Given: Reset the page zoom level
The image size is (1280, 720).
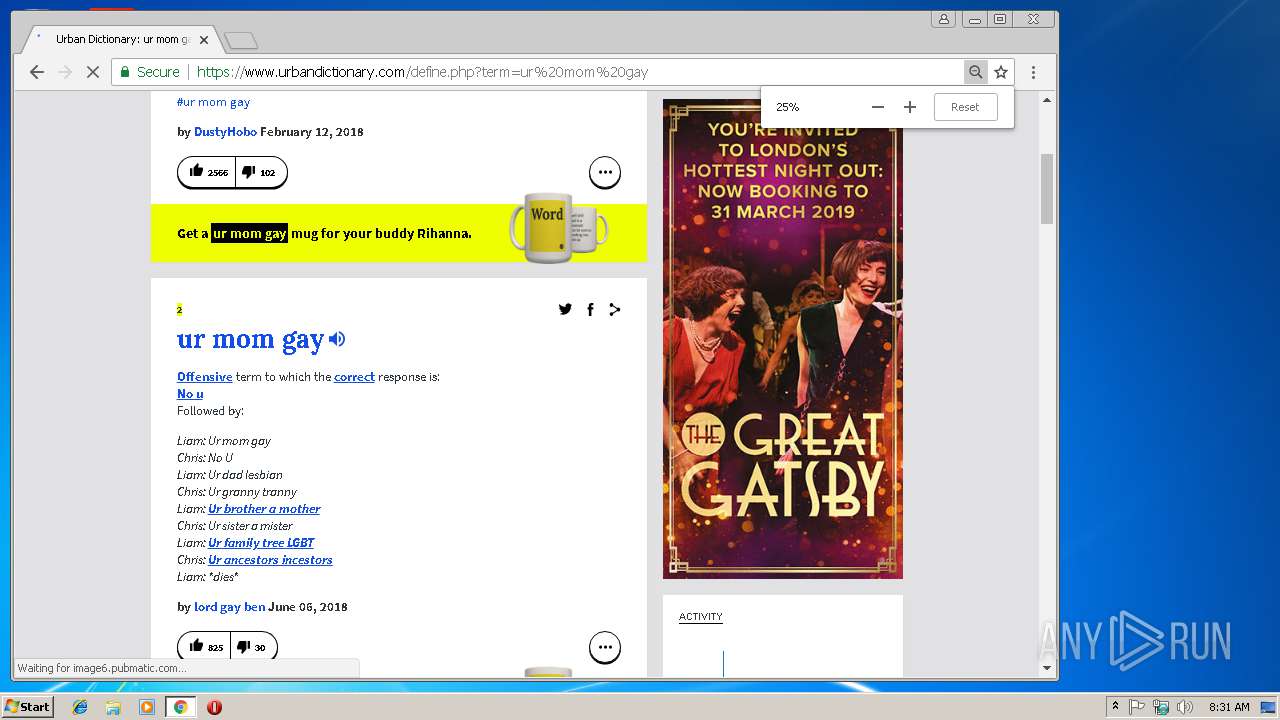Looking at the screenshot, I should 965,107.
